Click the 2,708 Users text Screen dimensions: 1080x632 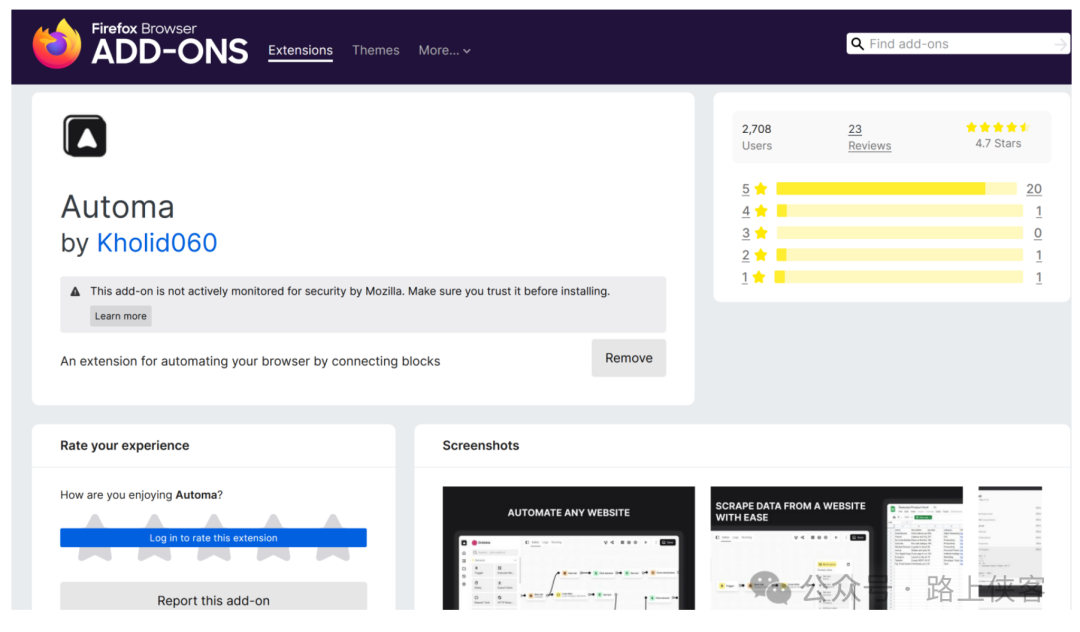756,137
